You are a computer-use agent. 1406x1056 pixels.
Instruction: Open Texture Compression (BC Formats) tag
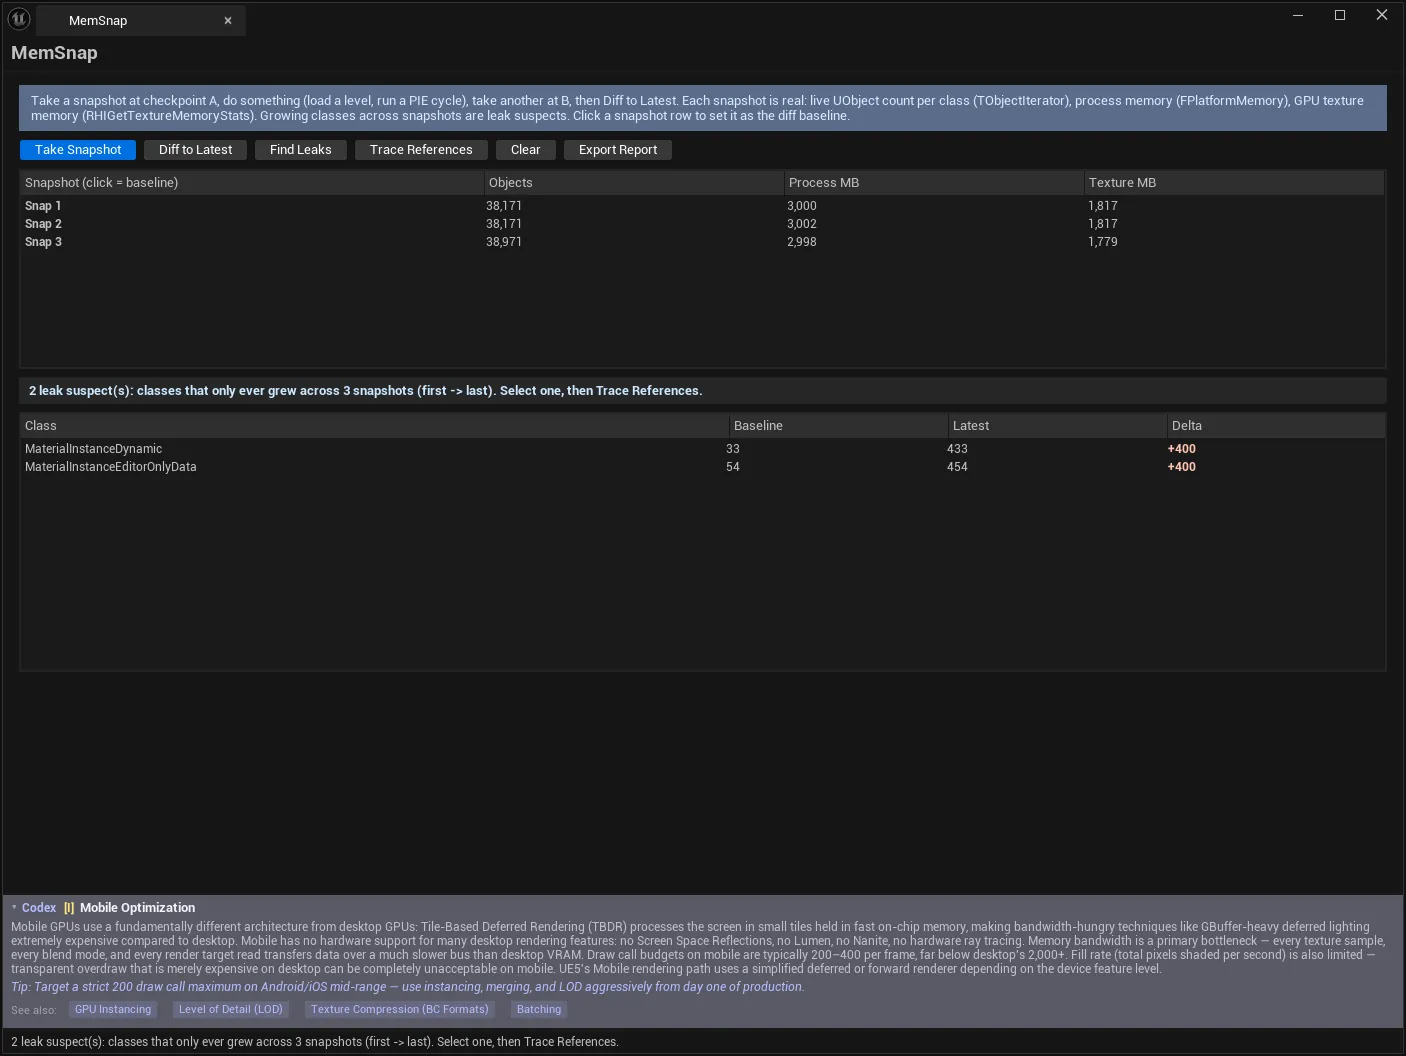400,1010
